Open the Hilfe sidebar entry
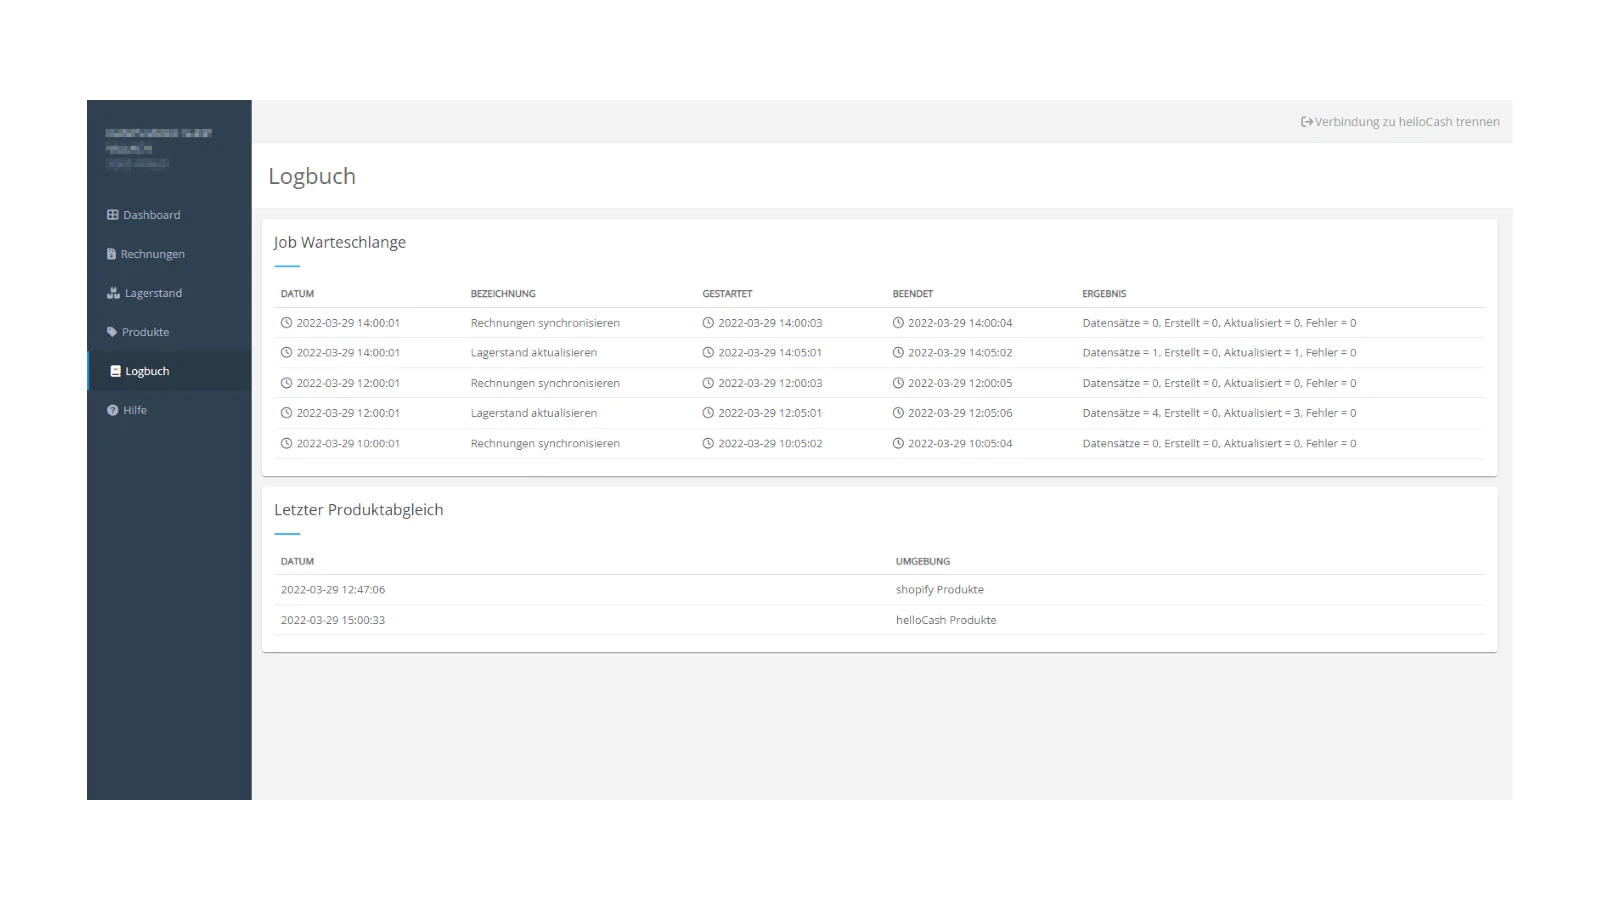The width and height of the screenshot is (1600, 900). [135, 410]
